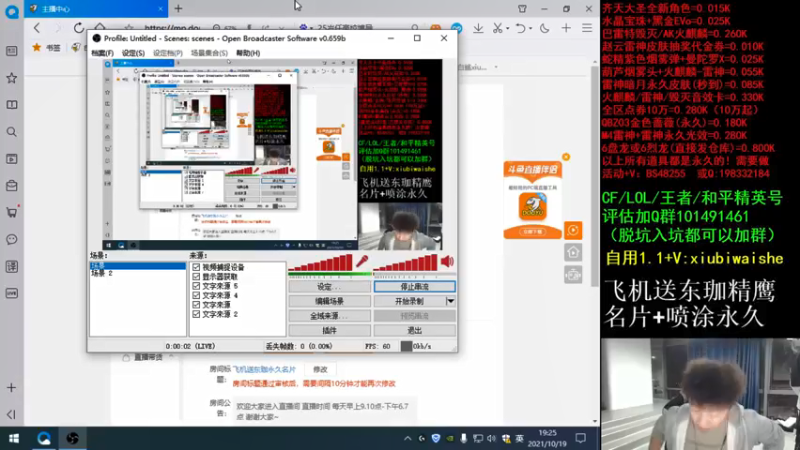Screen dimensions: 800x450
Task: Open the taskbar volume icon
Action: tap(491, 438)
